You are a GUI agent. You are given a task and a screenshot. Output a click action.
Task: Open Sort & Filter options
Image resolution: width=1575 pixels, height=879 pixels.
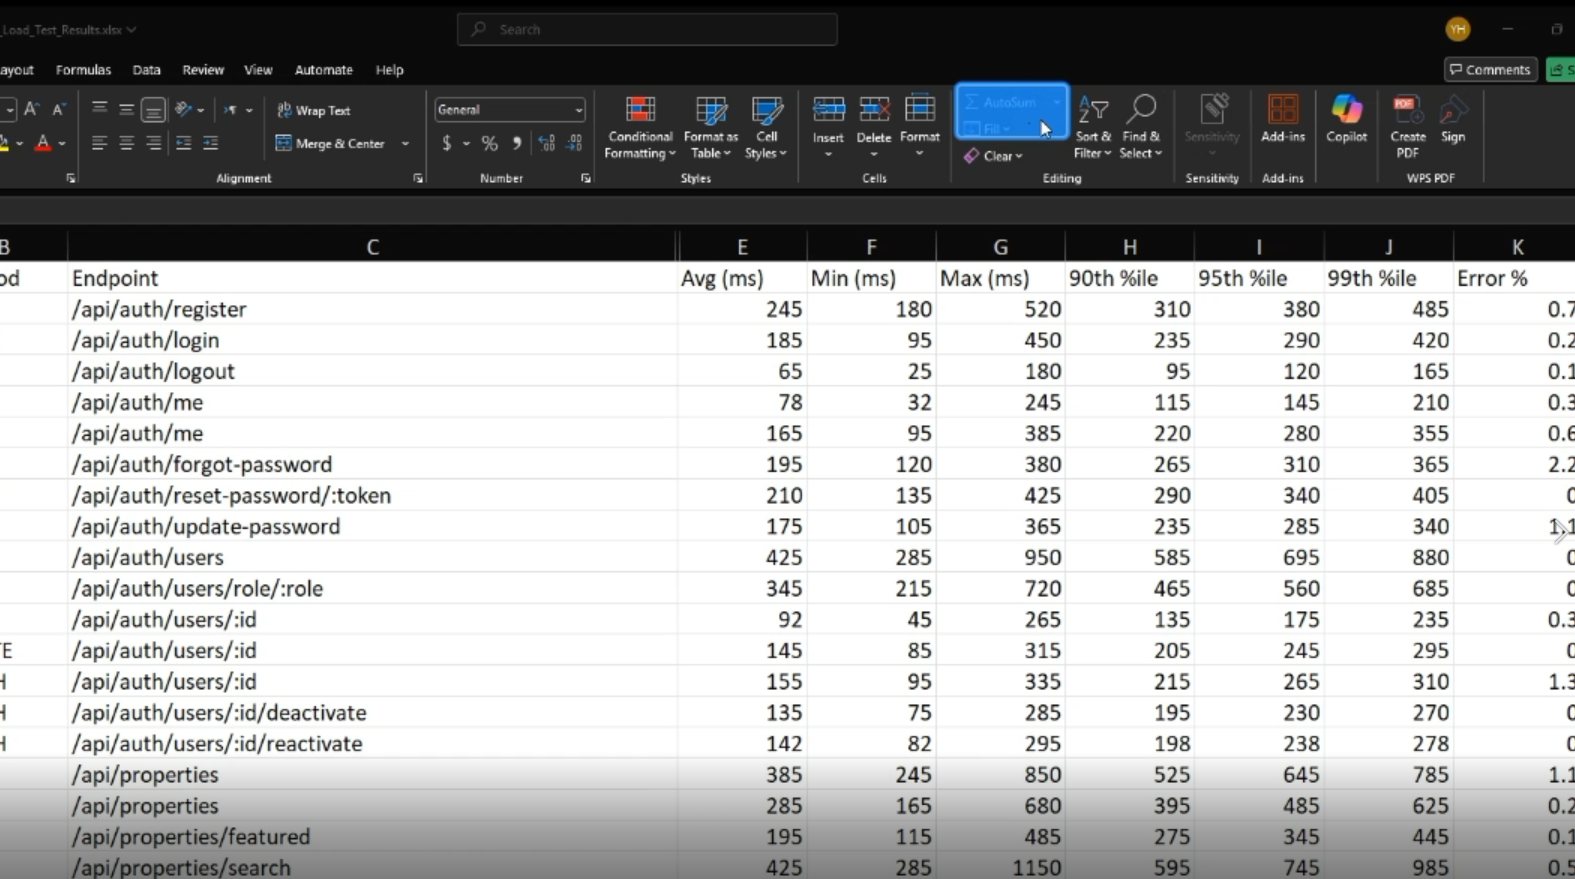pos(1093,127)
